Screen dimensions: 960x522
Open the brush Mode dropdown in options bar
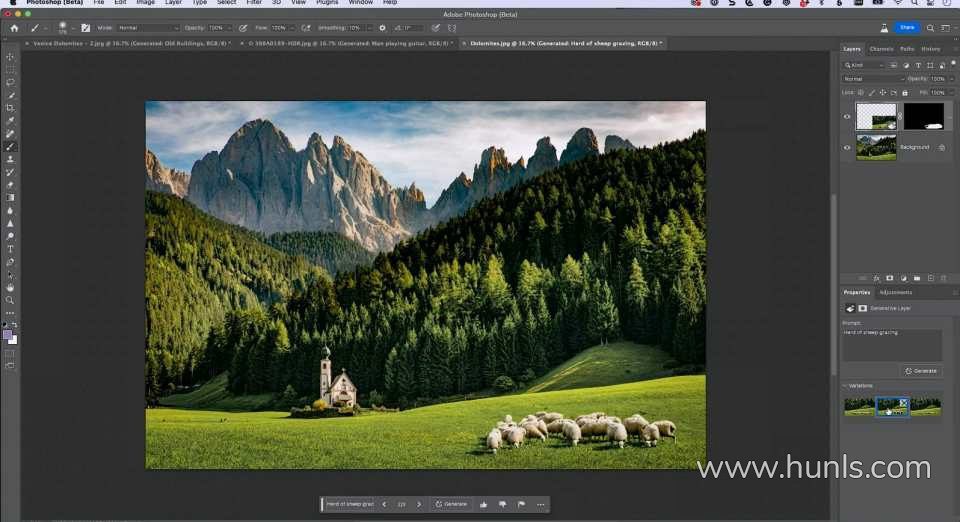tap(147, 28)
